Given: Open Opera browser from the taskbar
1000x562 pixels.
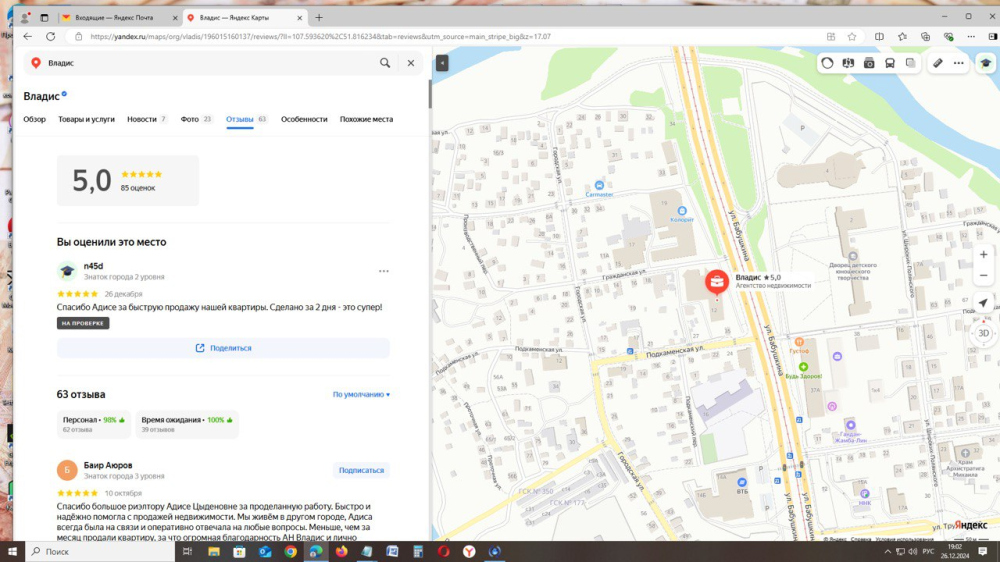Looking at the screenshot, I should pos(443,552).
